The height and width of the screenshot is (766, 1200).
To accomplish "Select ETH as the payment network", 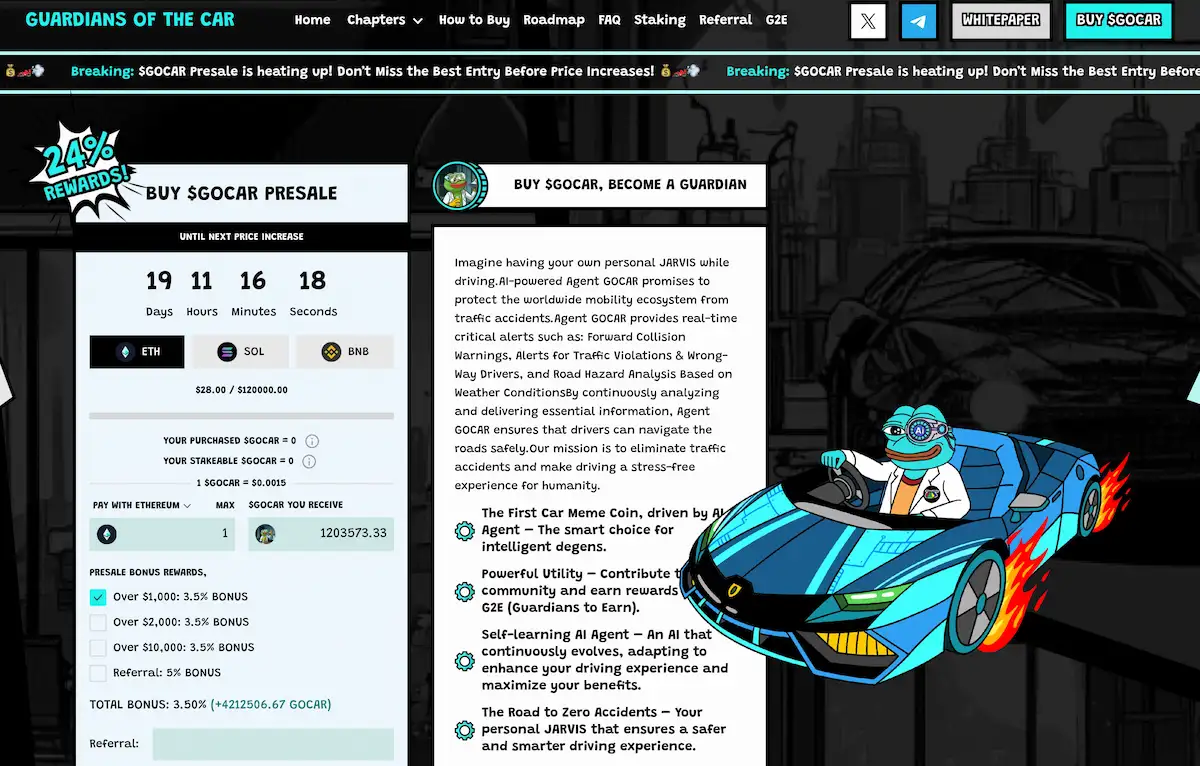I will click(137, 352).
